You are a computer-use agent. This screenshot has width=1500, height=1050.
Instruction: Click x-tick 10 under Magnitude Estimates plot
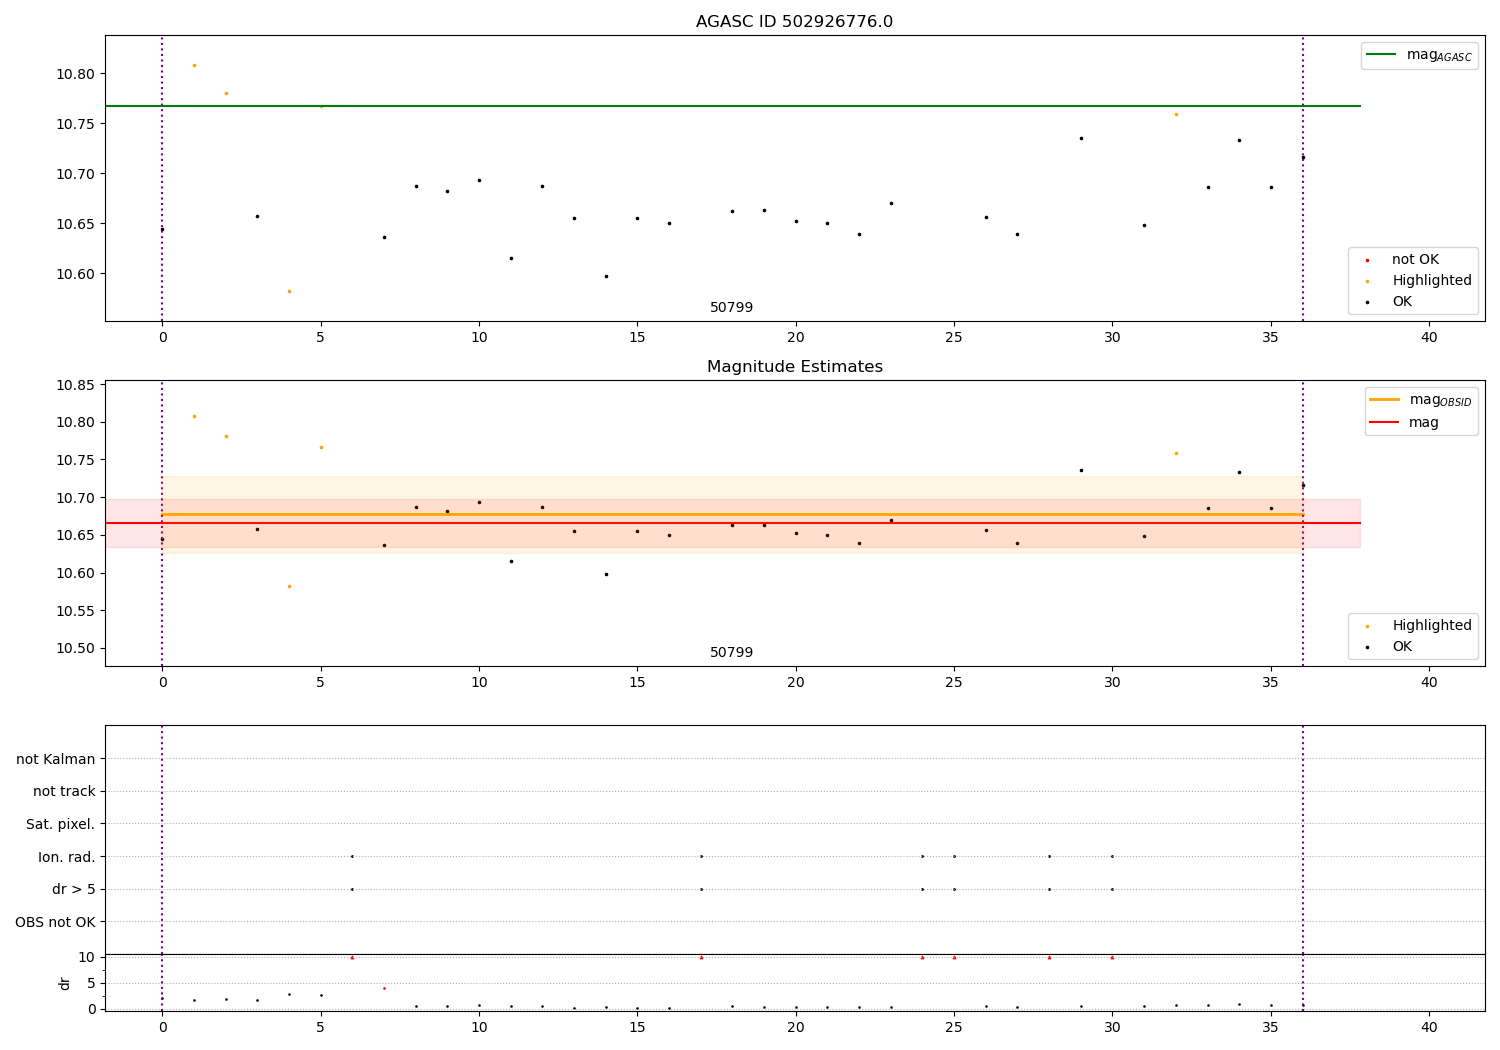tap(479, 683)
